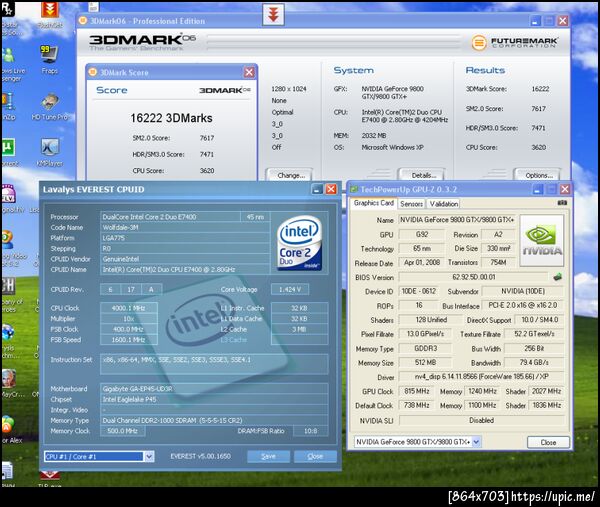Open the GeForce 9800 GTX card selector dropdown
This screenshot has width=600, height=507.
point(476,442)
